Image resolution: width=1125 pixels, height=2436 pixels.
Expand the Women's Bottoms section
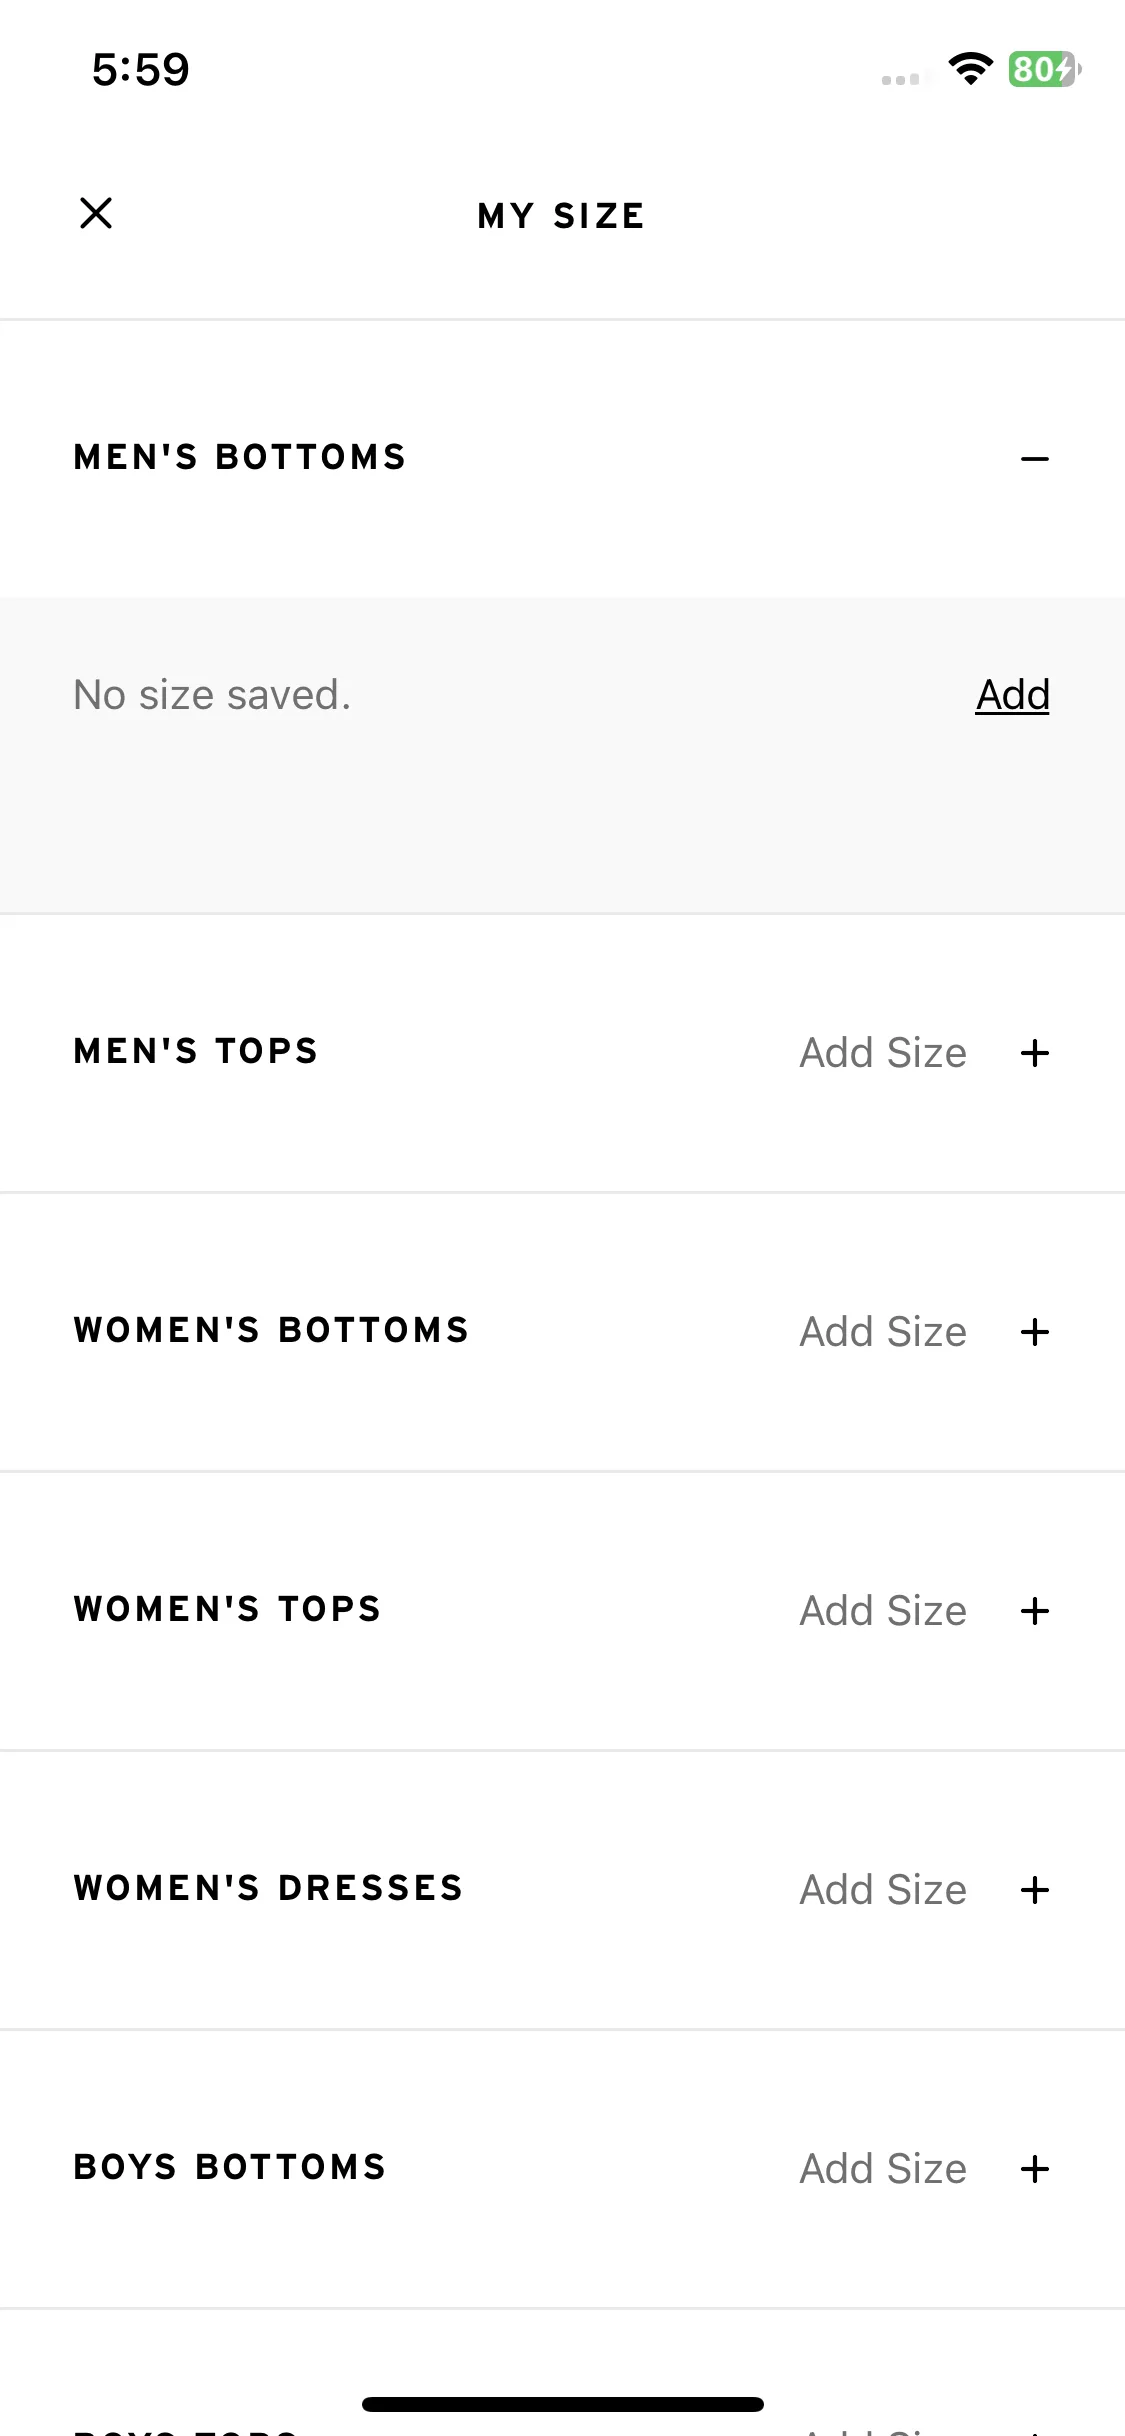point(562,1332)
